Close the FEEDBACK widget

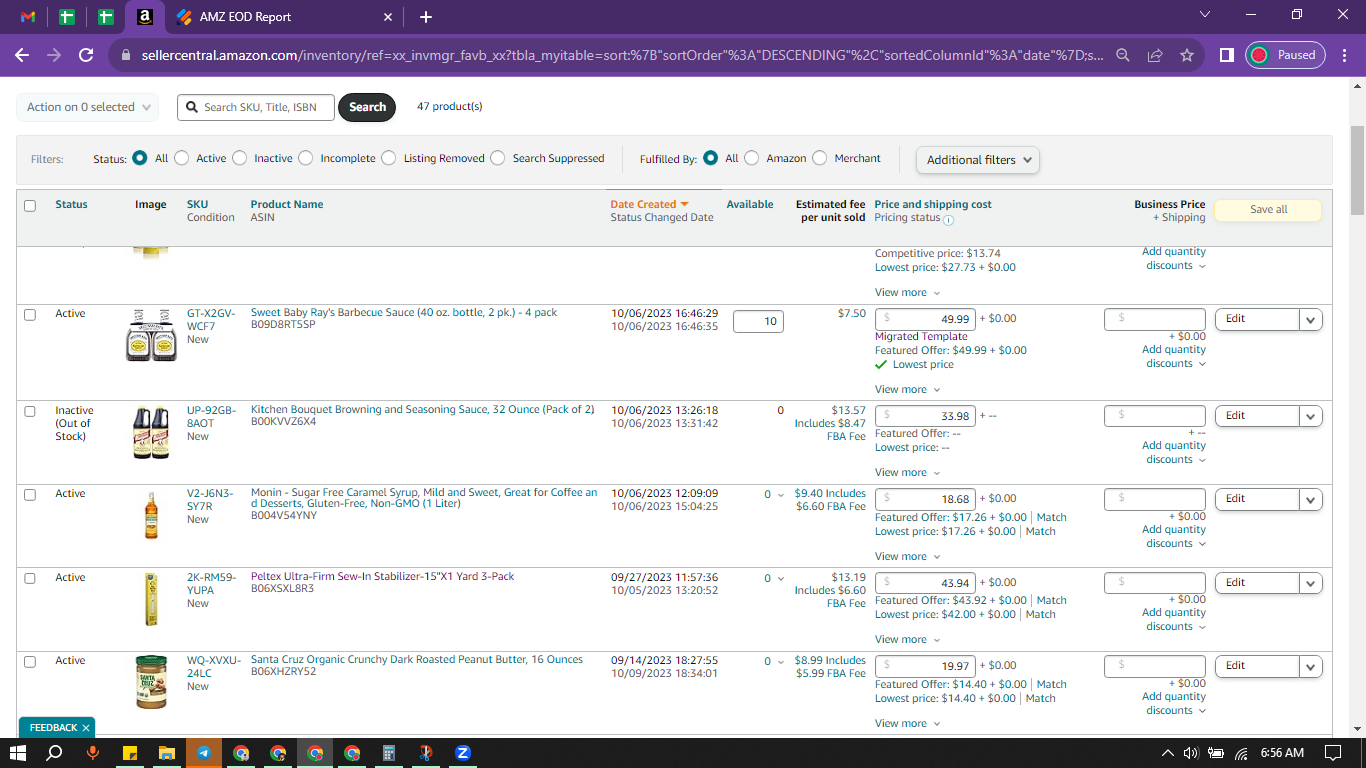pyautogui.click(x=86, y=728)
